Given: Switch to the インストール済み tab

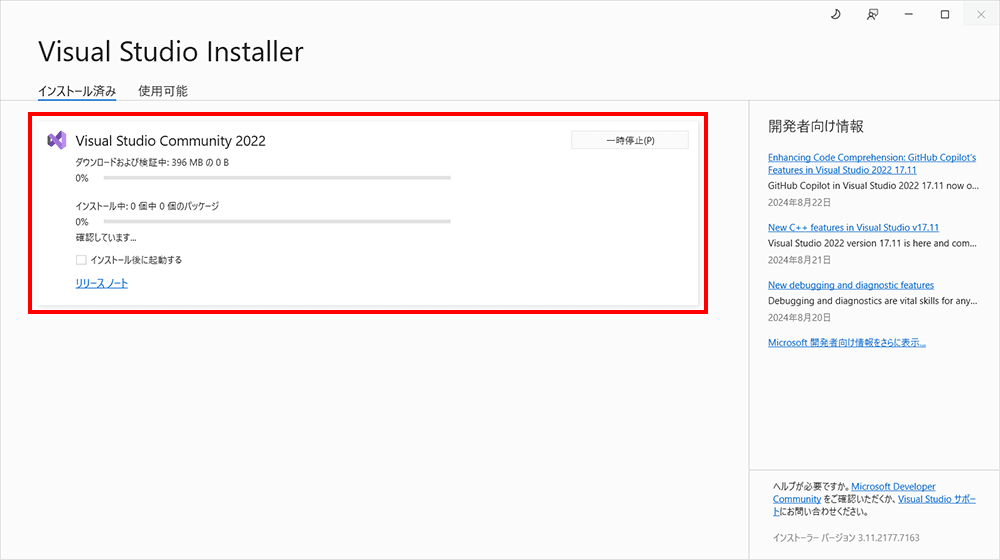Looking at the screenshot, I should 77,91.
